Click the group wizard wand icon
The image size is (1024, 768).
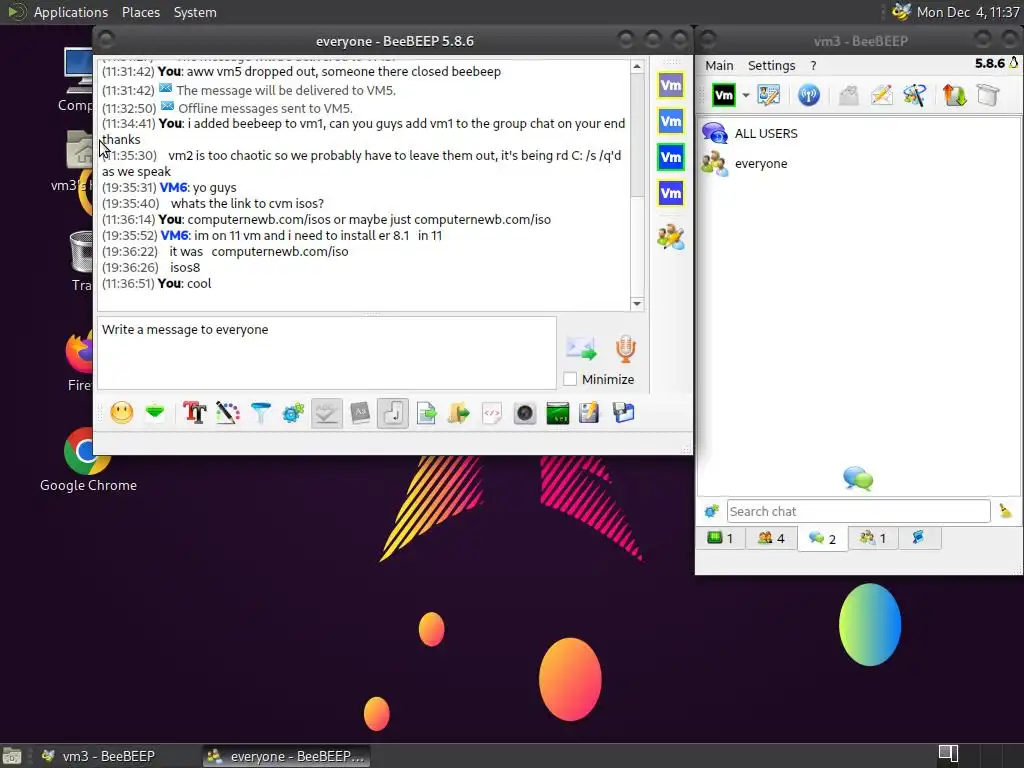point(914,95)
